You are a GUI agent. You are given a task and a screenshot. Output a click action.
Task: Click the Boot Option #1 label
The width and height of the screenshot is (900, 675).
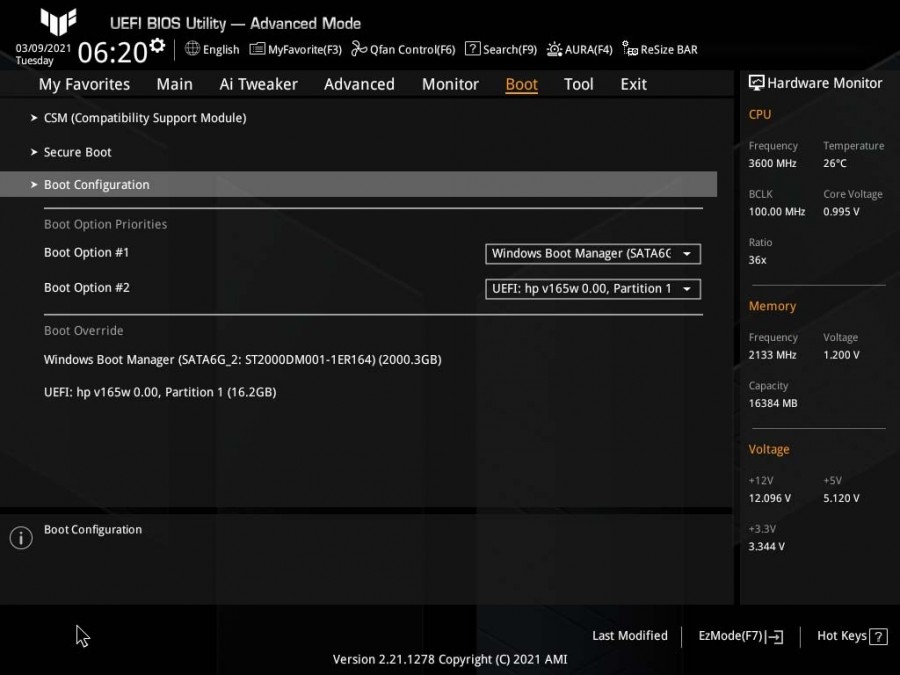[x=87, y=253]
